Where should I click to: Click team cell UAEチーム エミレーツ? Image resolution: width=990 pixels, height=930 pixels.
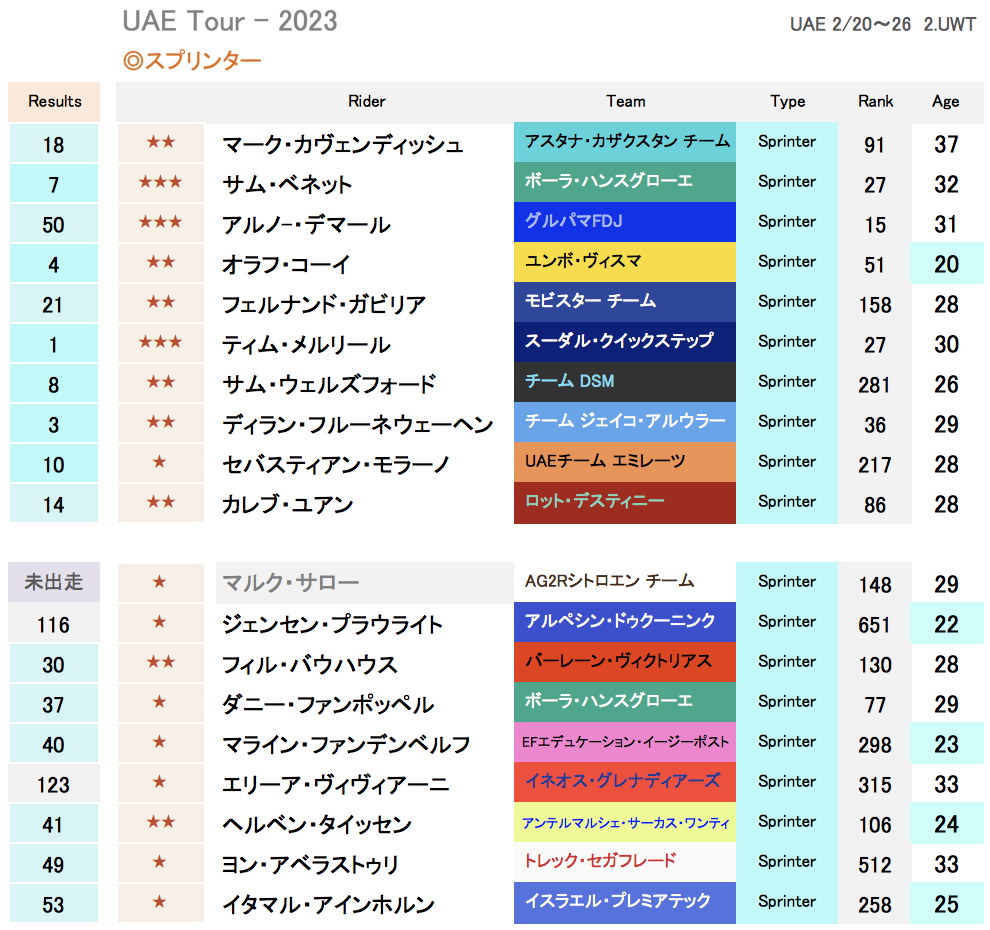tap(625, 462)
